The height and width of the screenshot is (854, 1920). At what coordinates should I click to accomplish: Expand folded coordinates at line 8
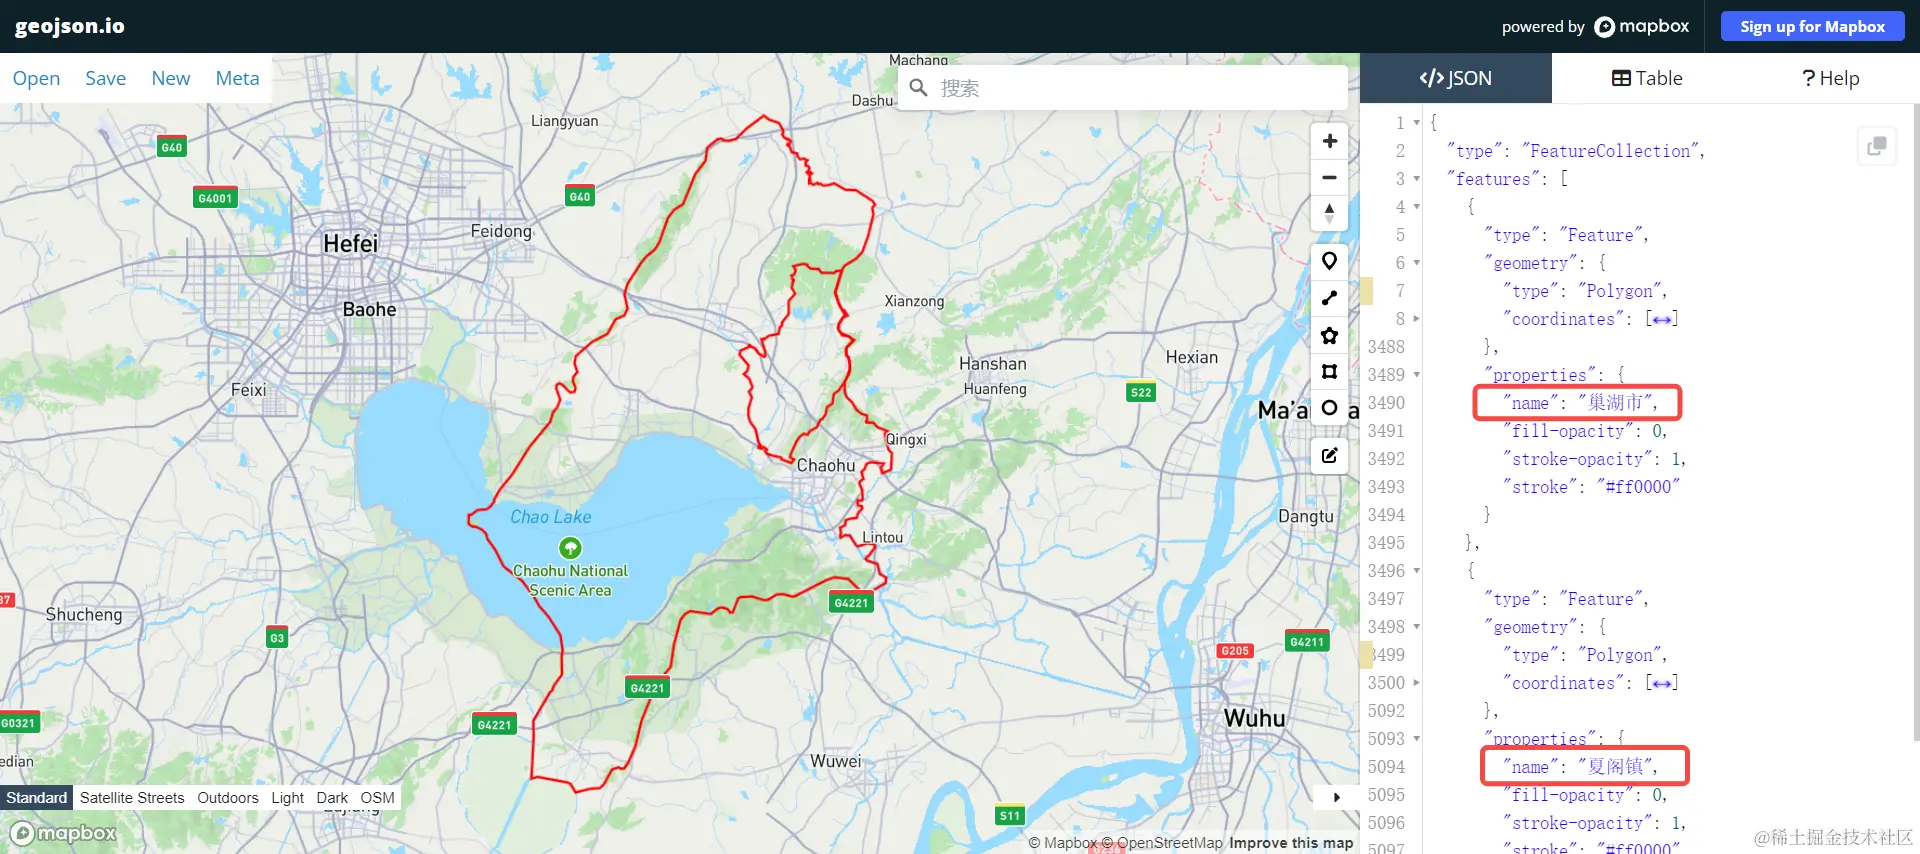pos(1417,319)
